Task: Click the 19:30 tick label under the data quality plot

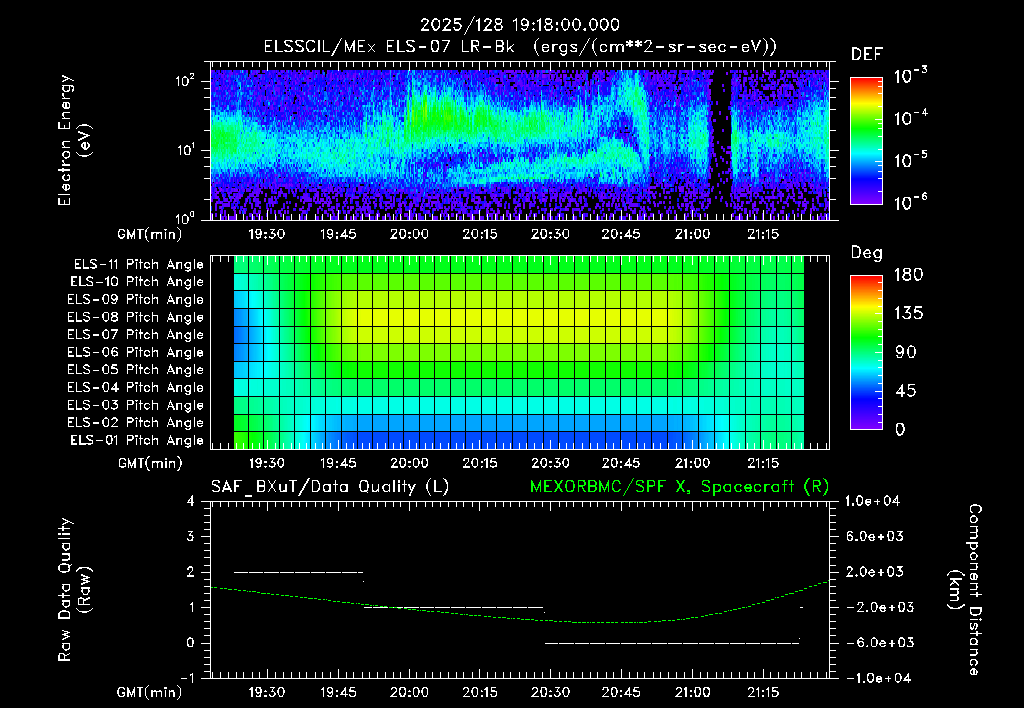Action: tap(266, 692)
